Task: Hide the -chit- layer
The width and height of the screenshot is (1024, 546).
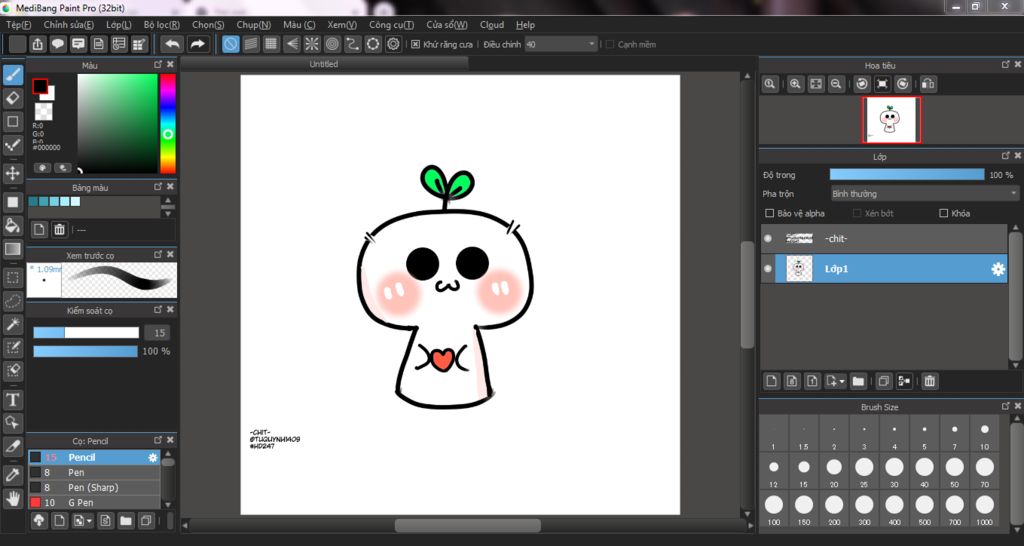Action: (x=768, y=239)
